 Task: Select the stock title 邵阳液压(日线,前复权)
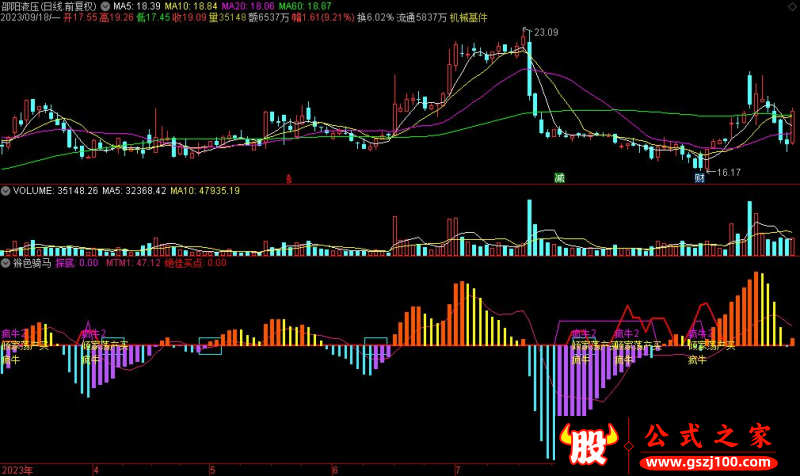(49, 6)
